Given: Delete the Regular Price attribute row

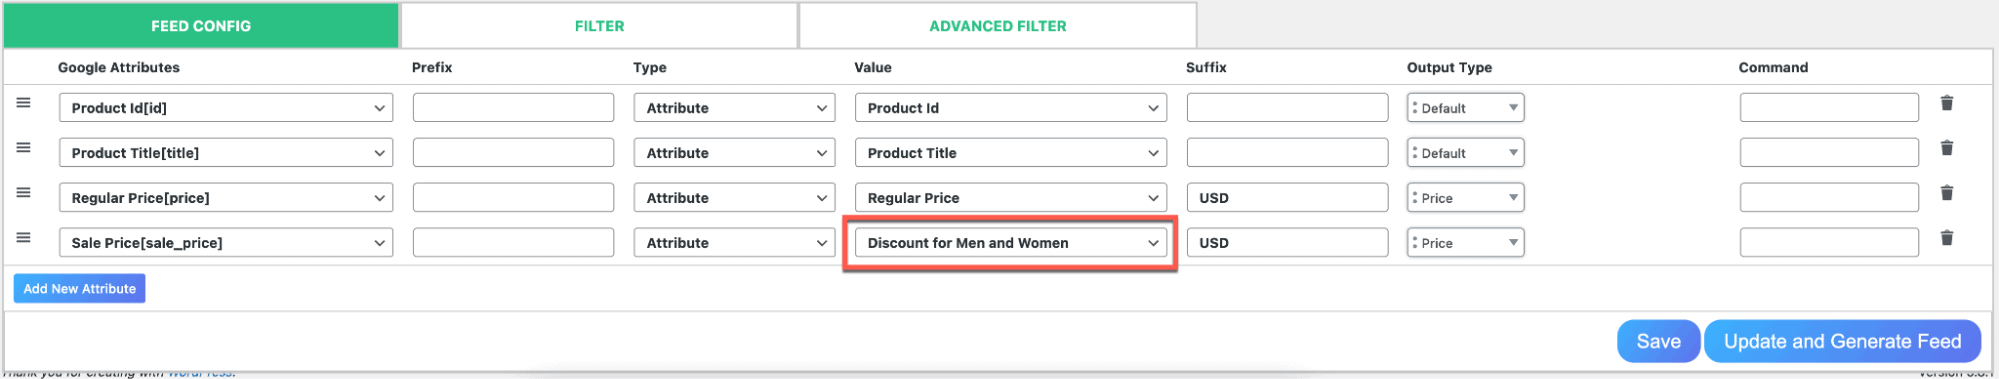Looking at the screenshot, I should point(1946,193).
